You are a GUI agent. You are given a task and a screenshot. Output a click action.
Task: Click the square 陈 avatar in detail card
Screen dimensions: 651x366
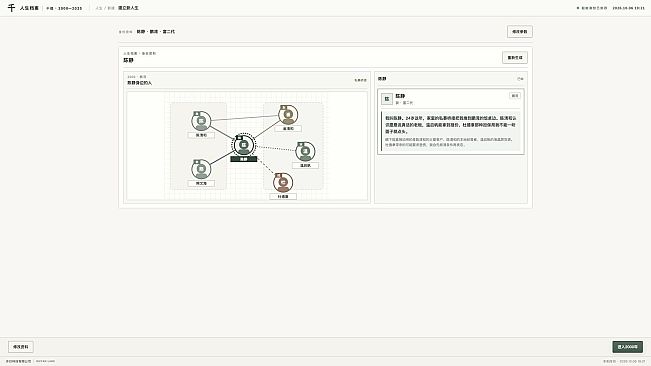point(387,99)
